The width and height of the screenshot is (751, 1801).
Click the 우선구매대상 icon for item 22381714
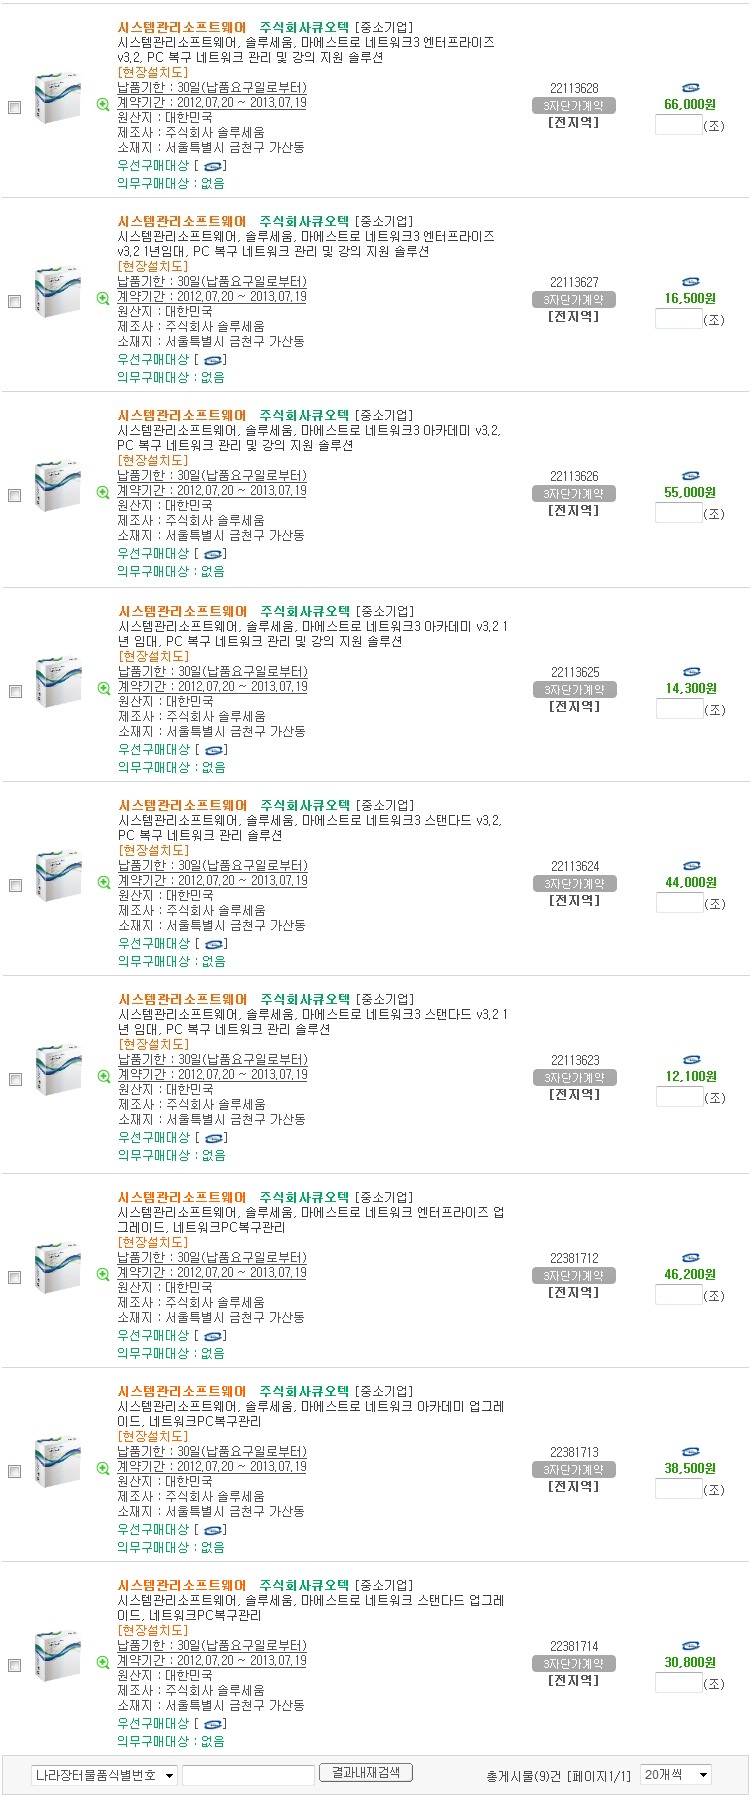213,1723
